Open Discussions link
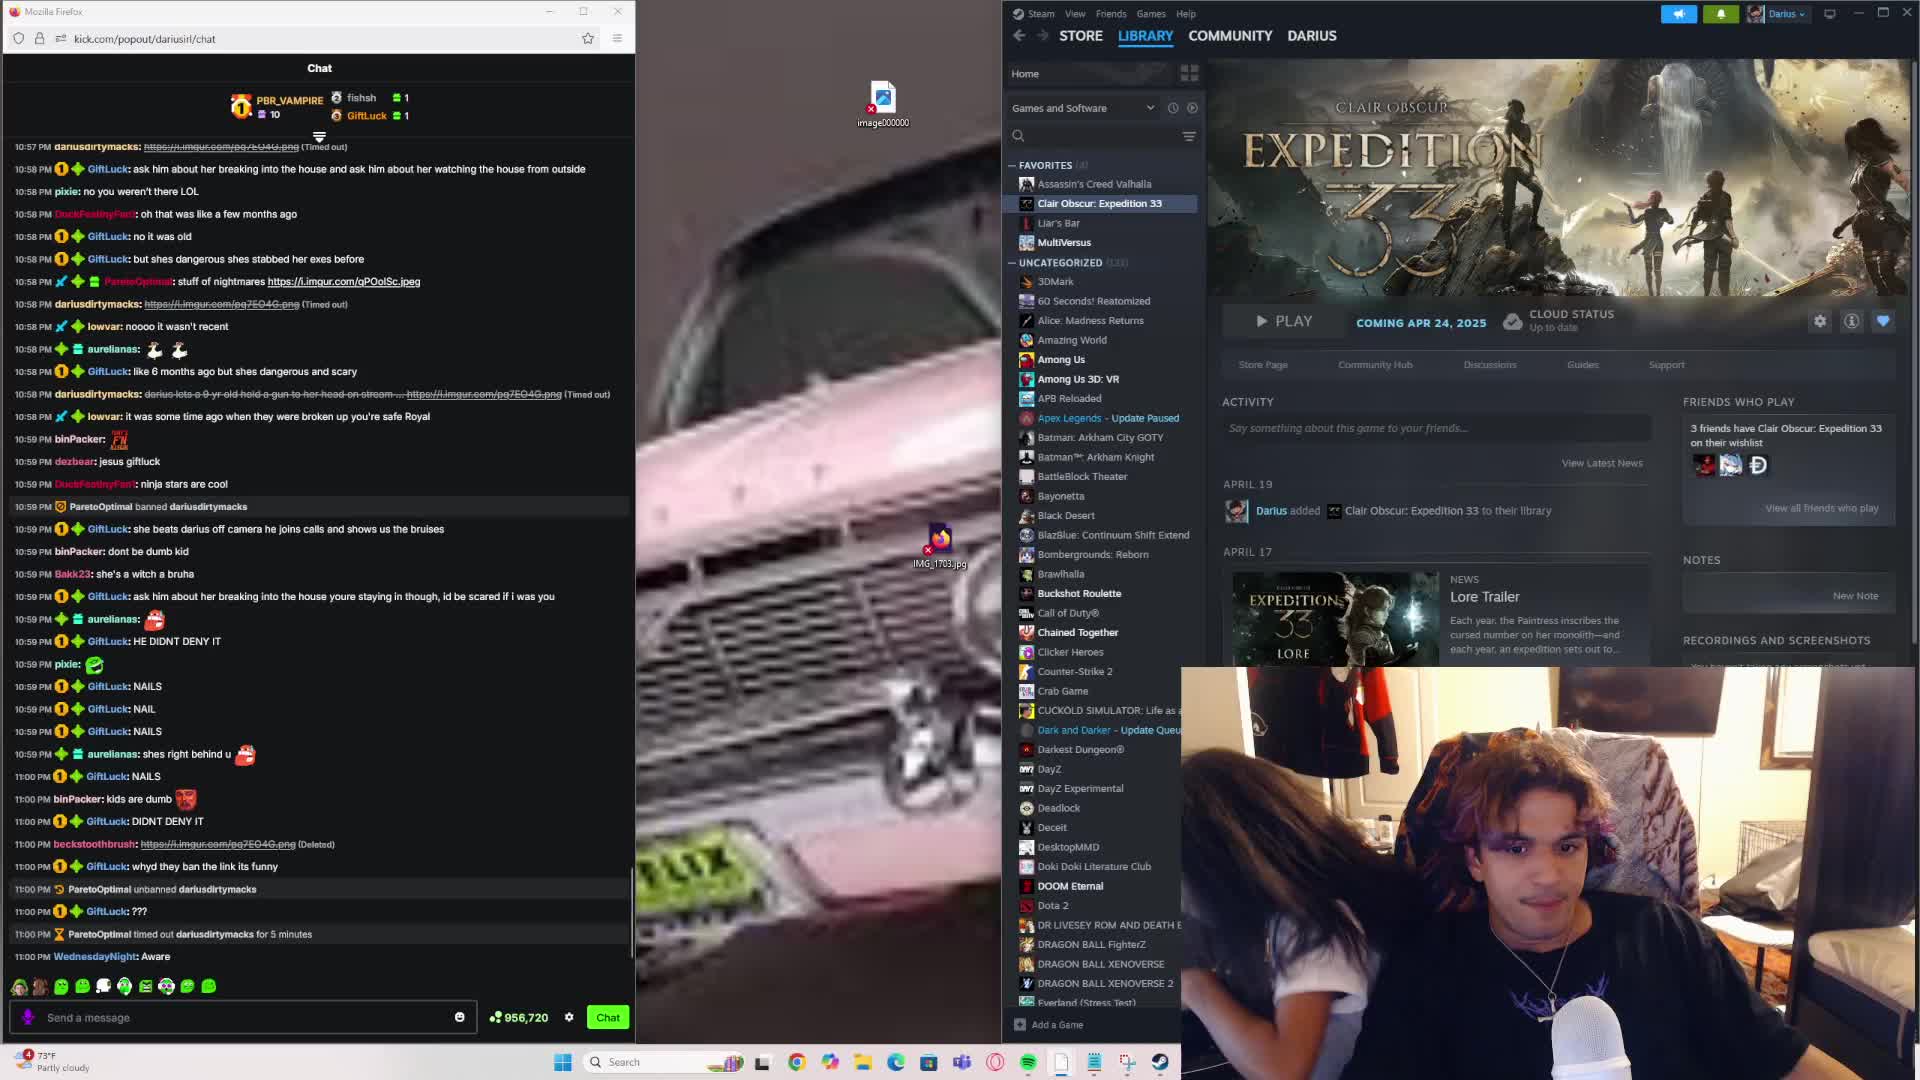The width and height of the screenshot is (1920, 1080). click(1490, 365)
